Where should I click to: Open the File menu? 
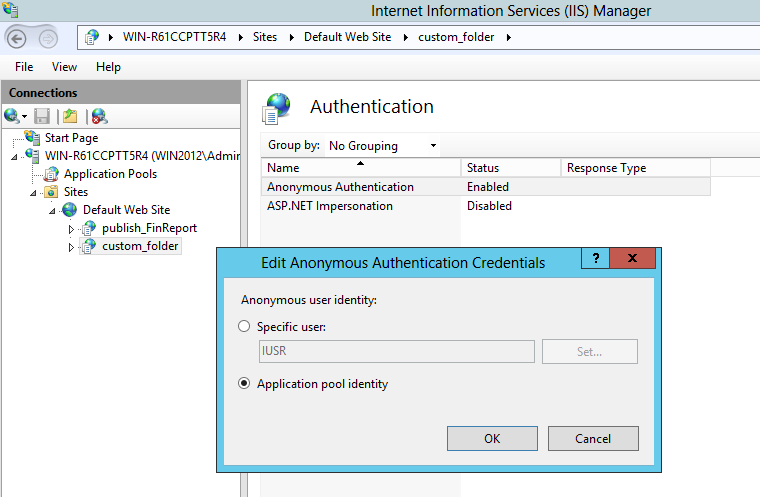tap(24, 67)
